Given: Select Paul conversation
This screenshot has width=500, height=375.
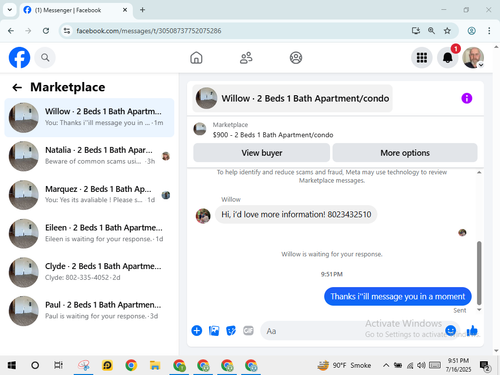Looking at the screenshot, I should [x=89, y=311].
